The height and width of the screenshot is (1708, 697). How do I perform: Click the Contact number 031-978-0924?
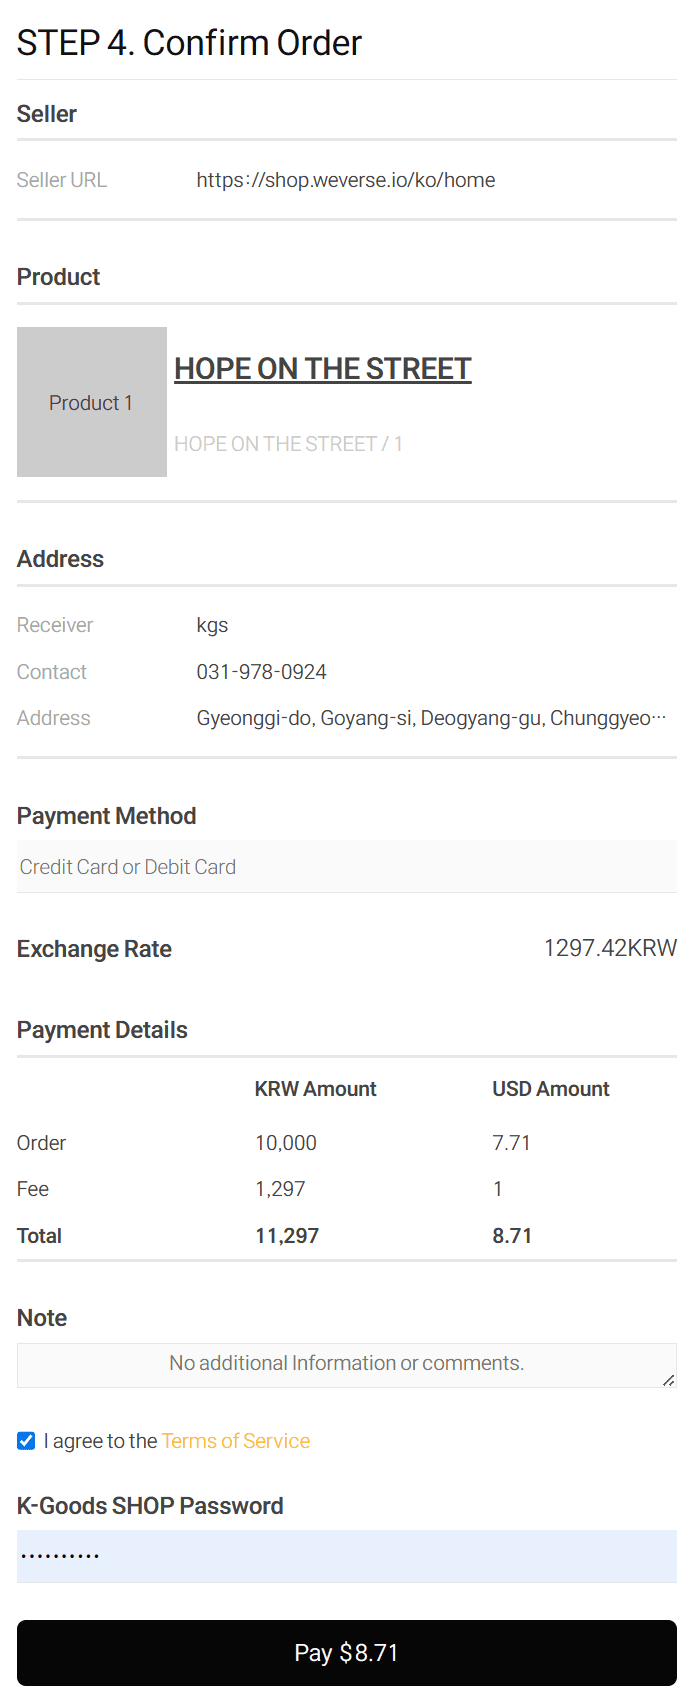click(262, 671)
